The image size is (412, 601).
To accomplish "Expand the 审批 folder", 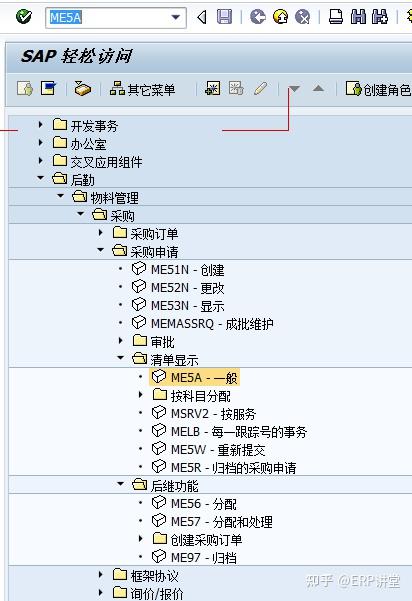I will pos(120,340).
